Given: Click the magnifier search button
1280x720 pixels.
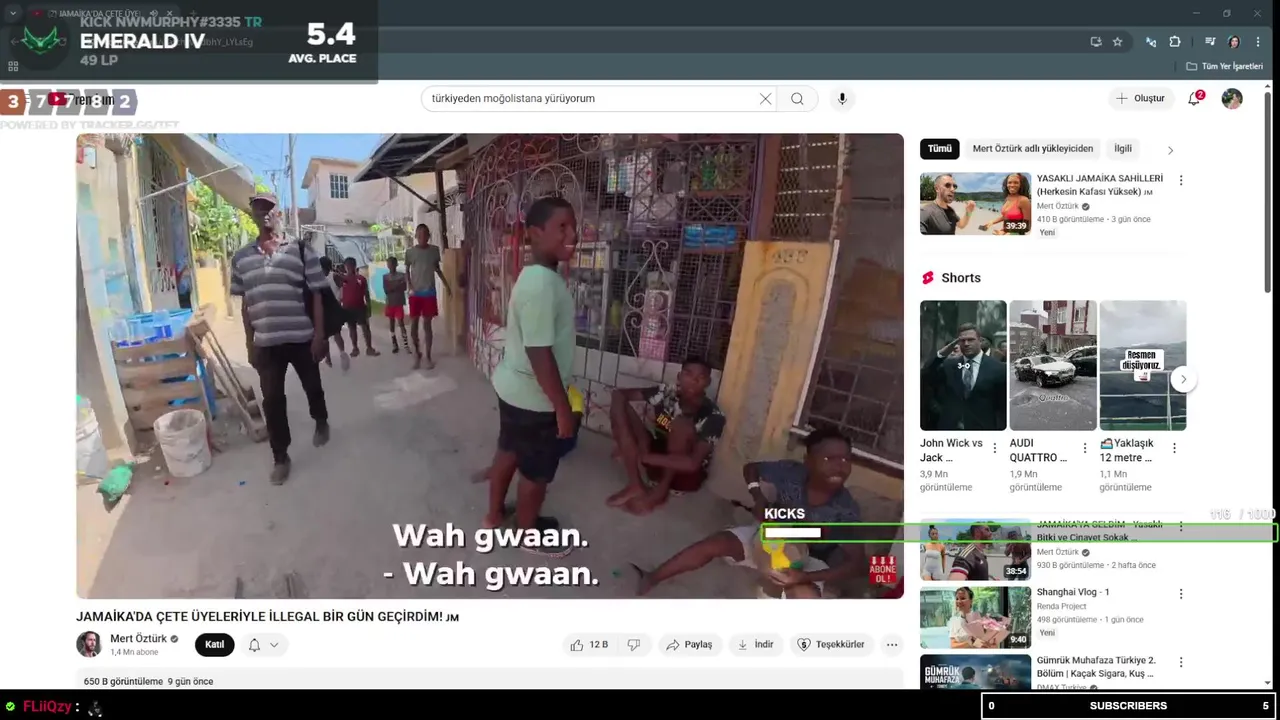Looking at the screenshot, I should click(x=797, y=99).
